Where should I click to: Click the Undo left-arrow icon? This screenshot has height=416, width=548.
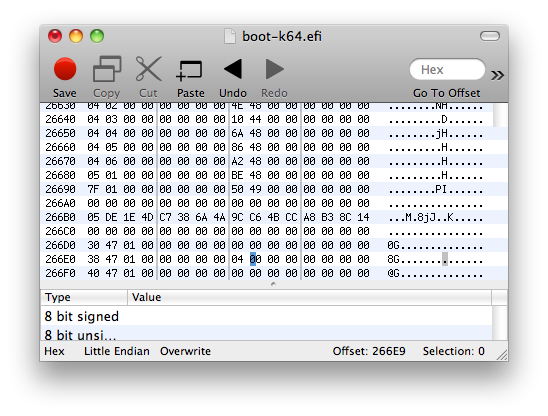(233, 69)
